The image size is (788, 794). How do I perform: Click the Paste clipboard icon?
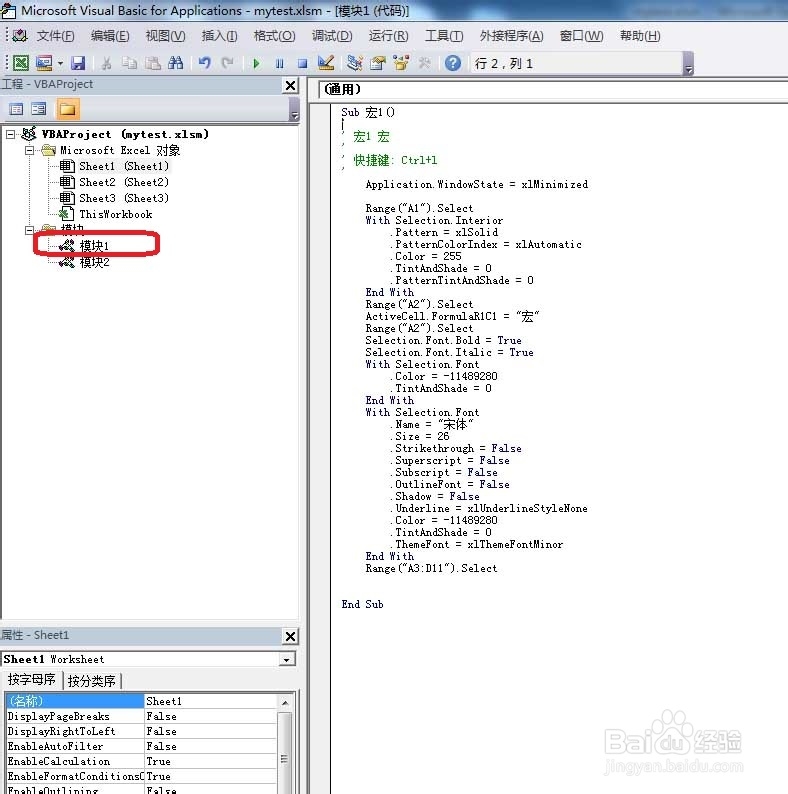pos(152,63)
